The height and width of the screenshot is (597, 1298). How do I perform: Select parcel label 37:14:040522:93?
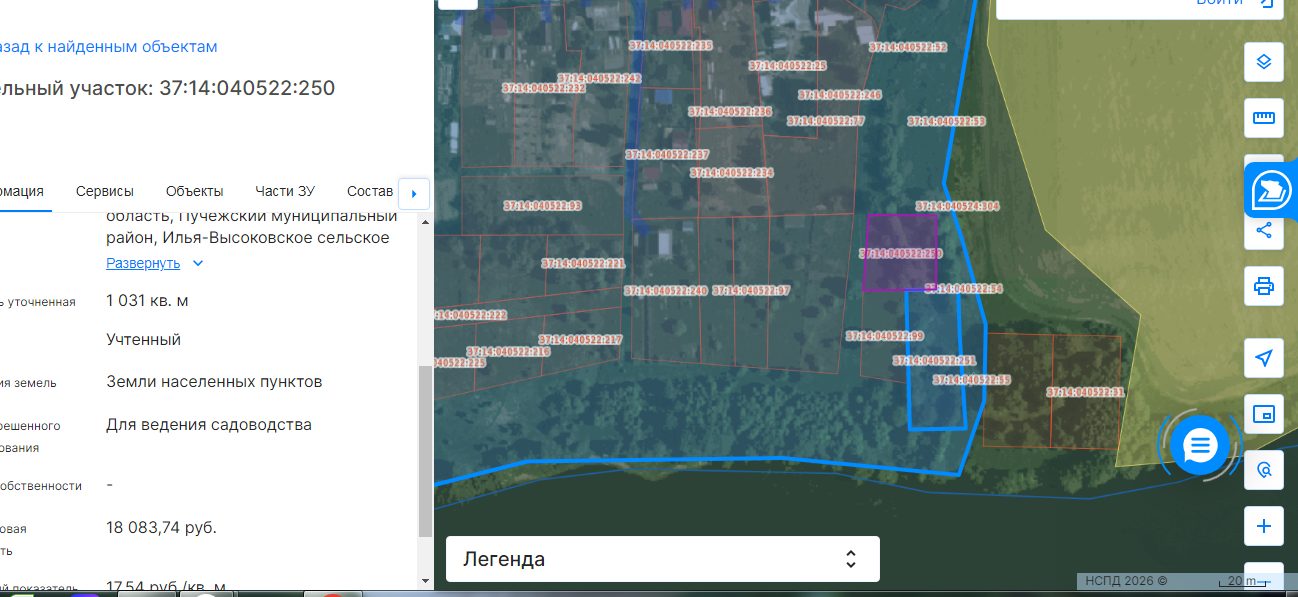pos(542,206)
